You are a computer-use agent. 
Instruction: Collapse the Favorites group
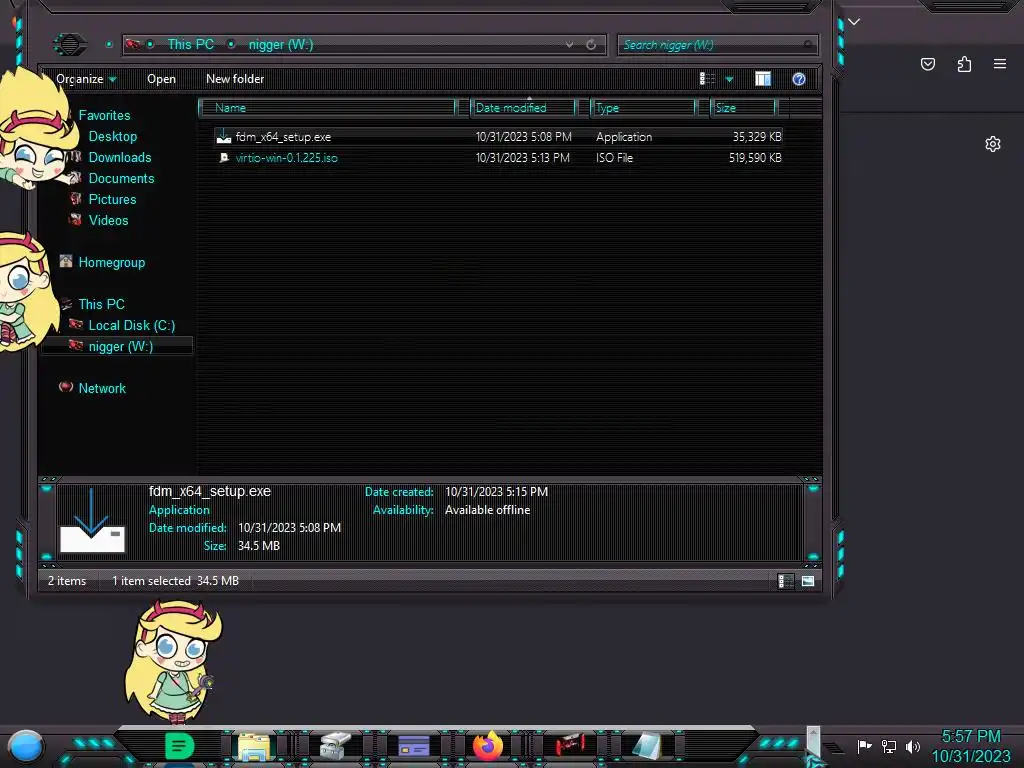click(x=104, y=116)
